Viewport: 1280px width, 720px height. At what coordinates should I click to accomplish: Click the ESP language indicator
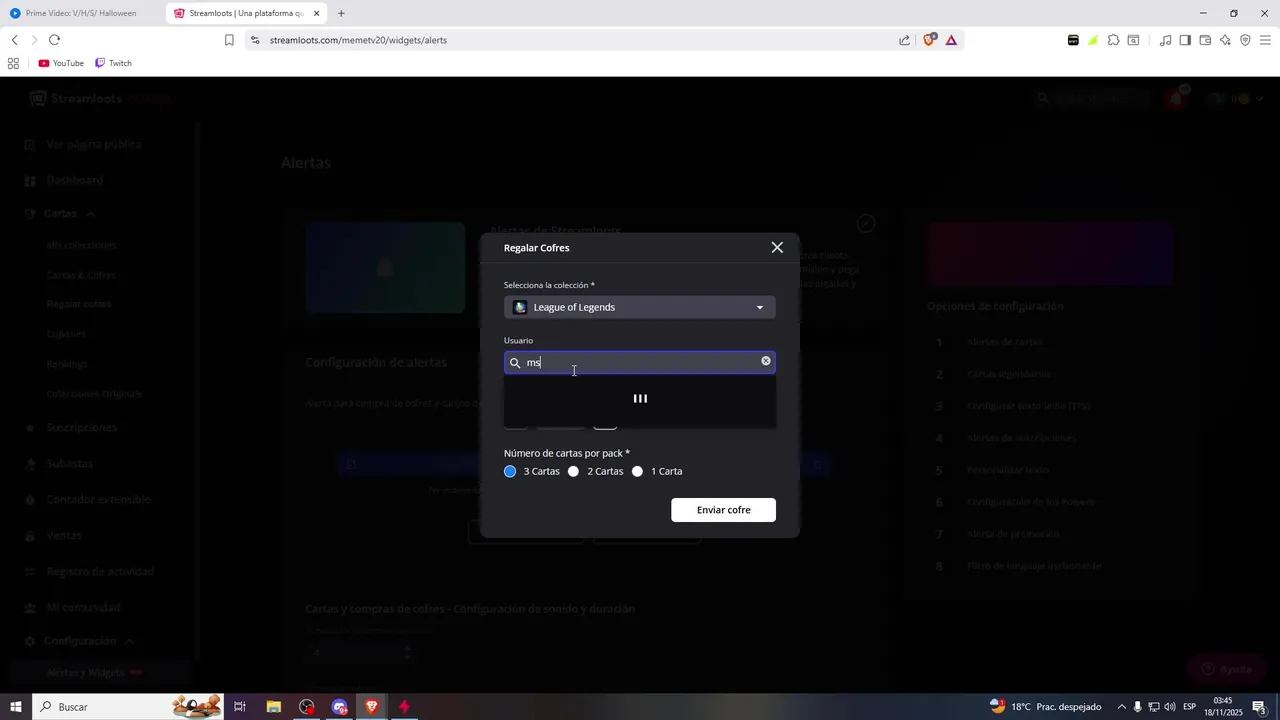point(1190,707)
